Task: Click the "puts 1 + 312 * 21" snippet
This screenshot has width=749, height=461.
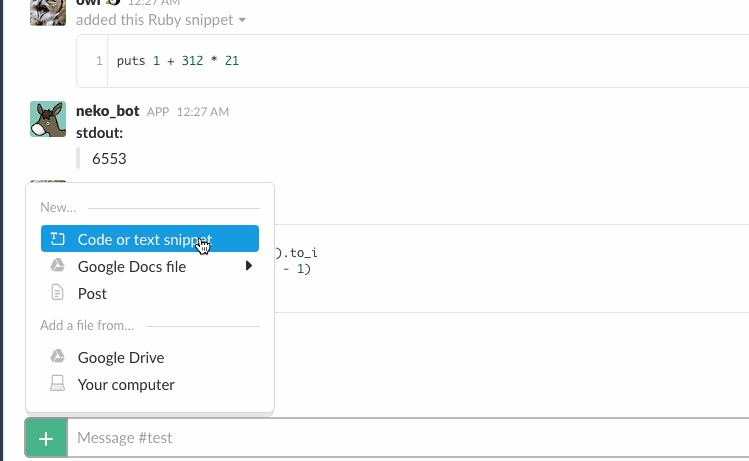Action: click(178, 62)
